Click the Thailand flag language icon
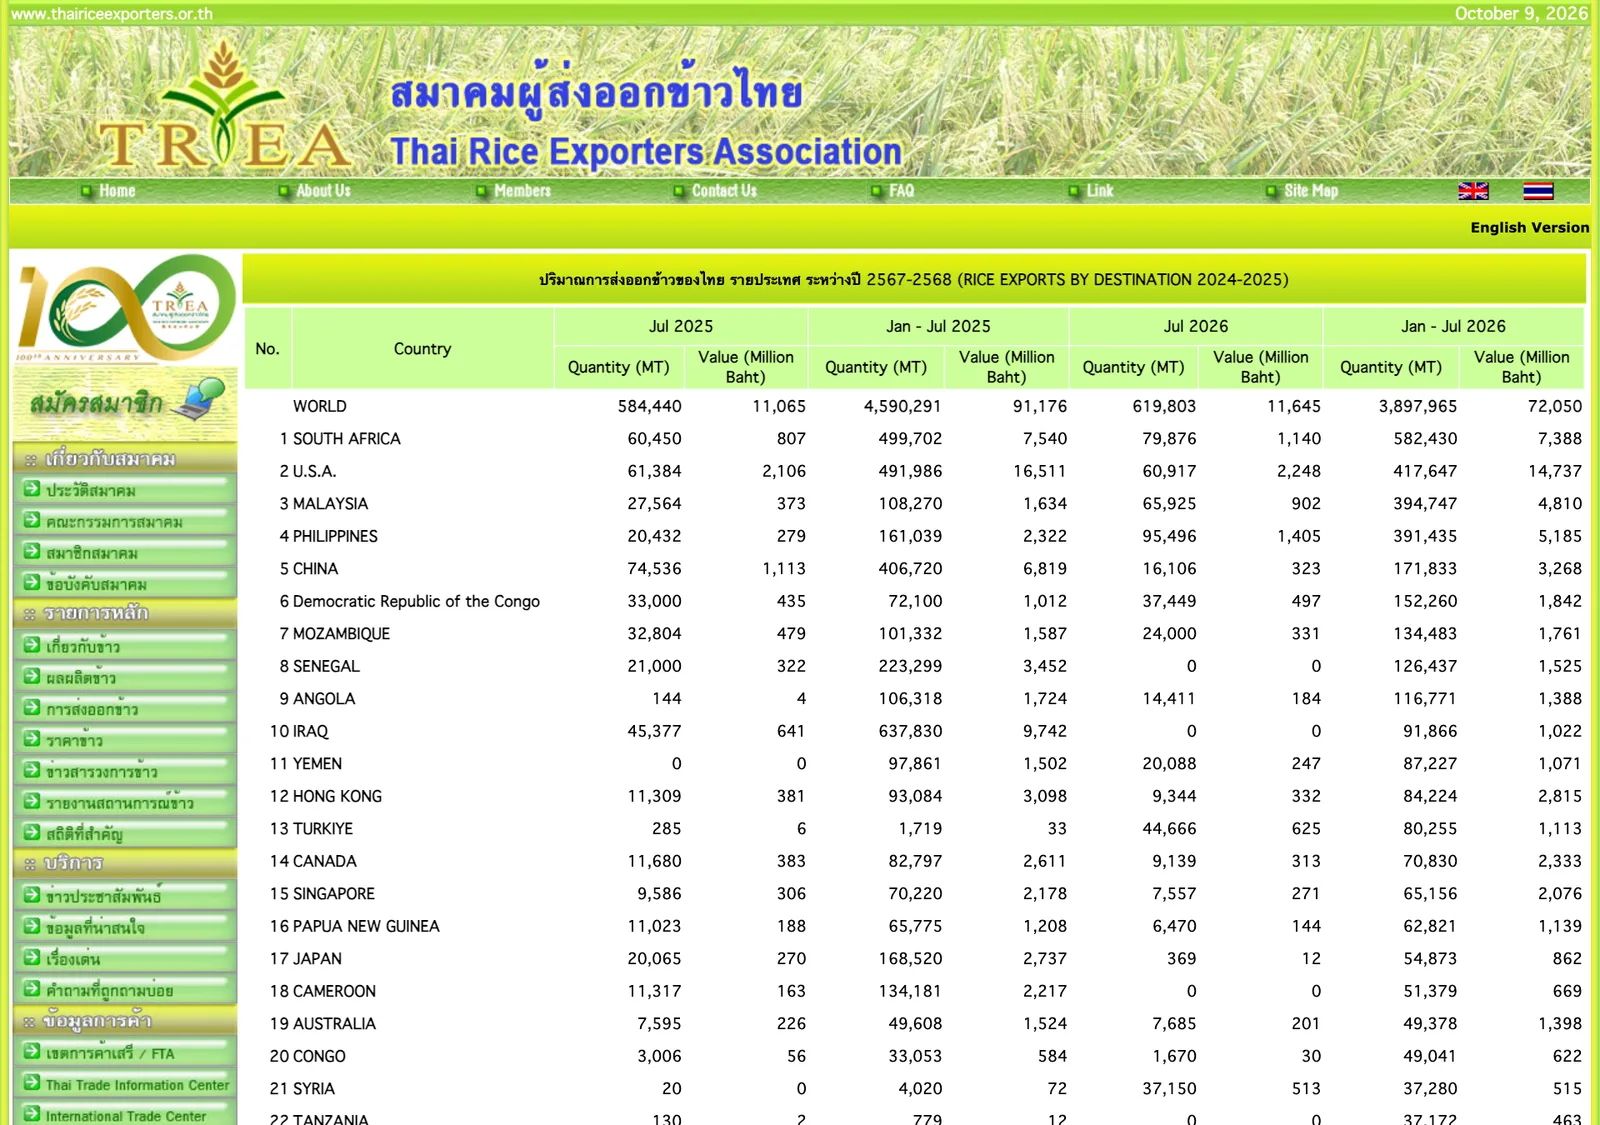 pos(1538,191)
